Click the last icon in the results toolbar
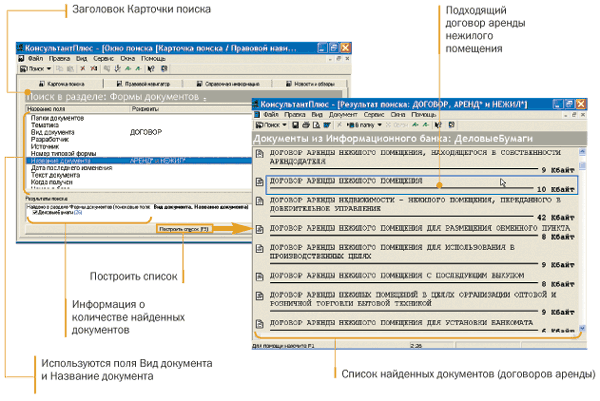The width and height of the screenshot is (600, 401). (452, 125)
